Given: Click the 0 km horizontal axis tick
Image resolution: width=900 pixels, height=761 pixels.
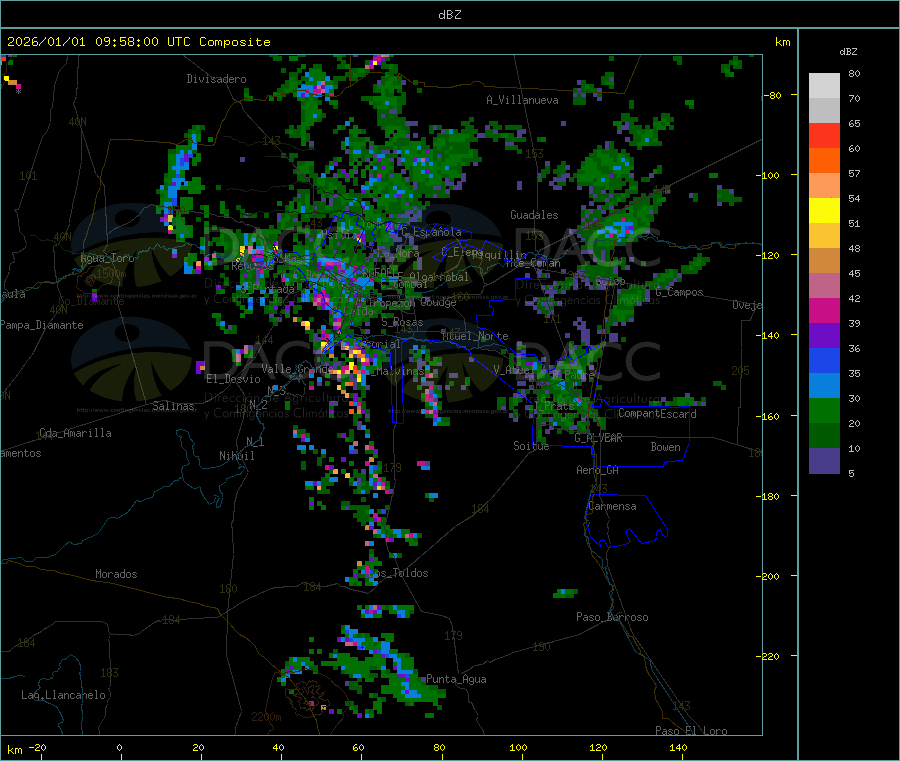Looking at the screenshot, I should 119,747.
